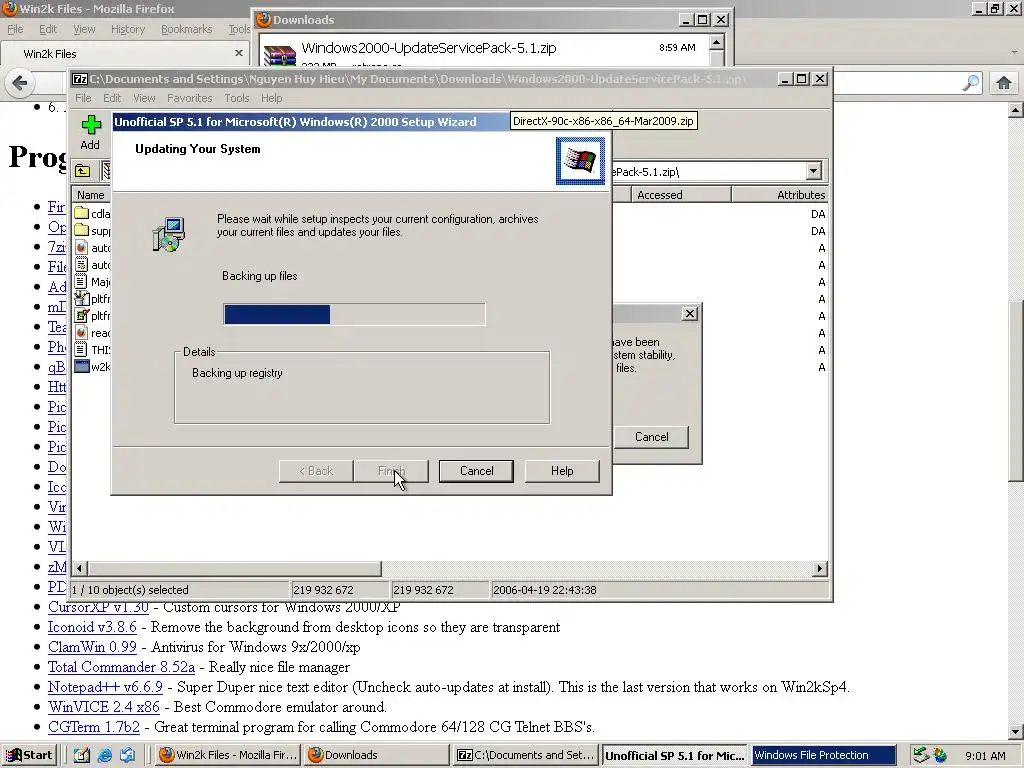Open Firefox Bookmarks menu
Viewport: 1024px width, 768px height.
click(187, 29)
